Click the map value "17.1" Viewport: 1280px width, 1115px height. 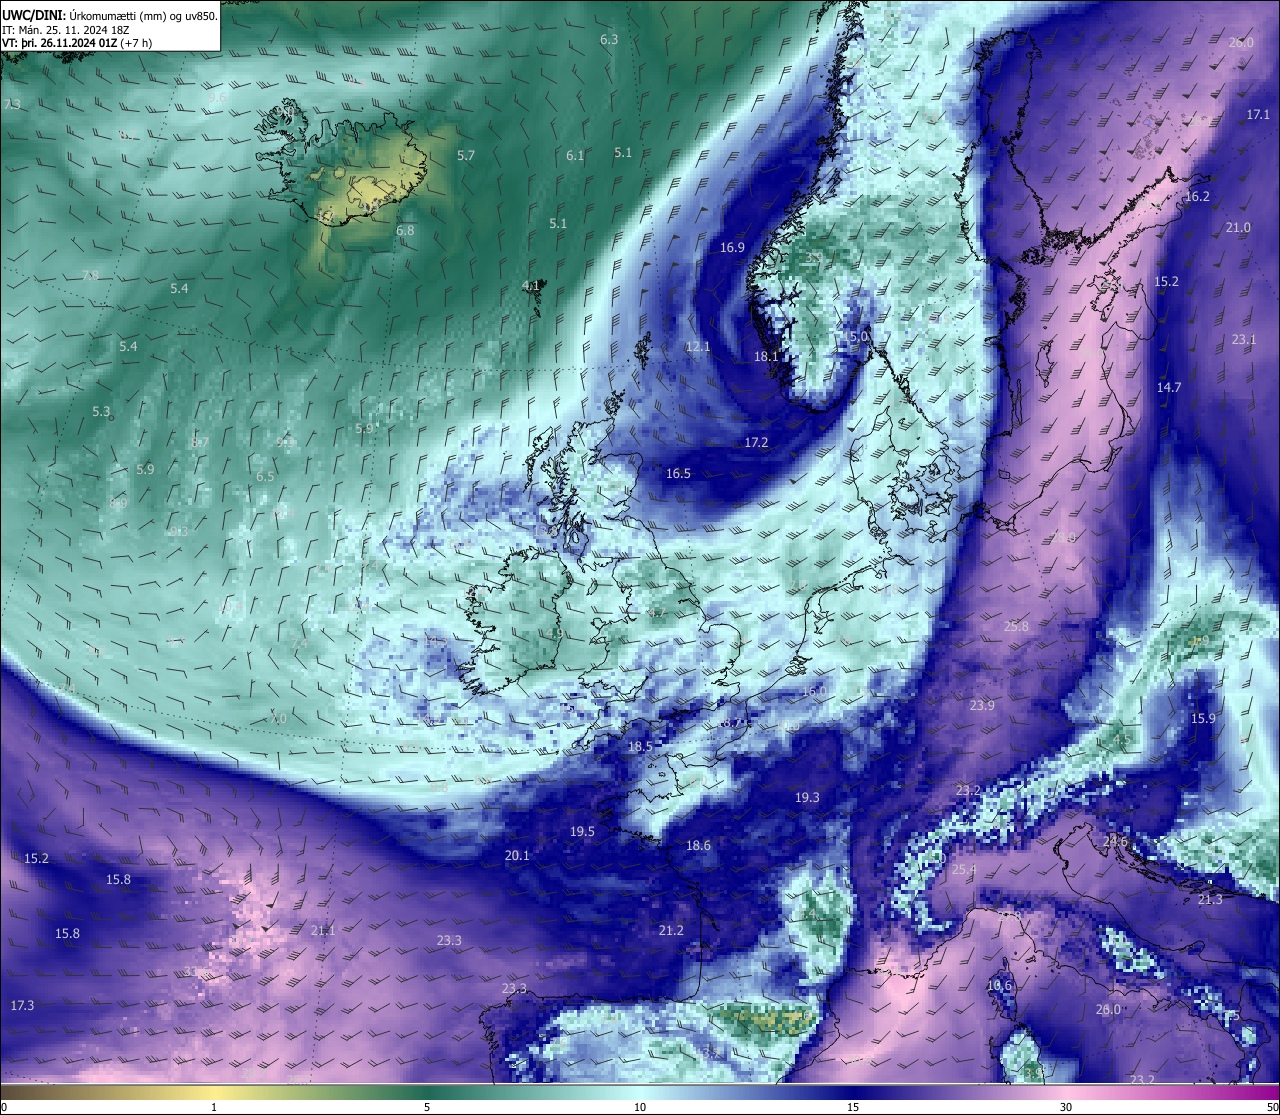click(x=1258, y=115)
